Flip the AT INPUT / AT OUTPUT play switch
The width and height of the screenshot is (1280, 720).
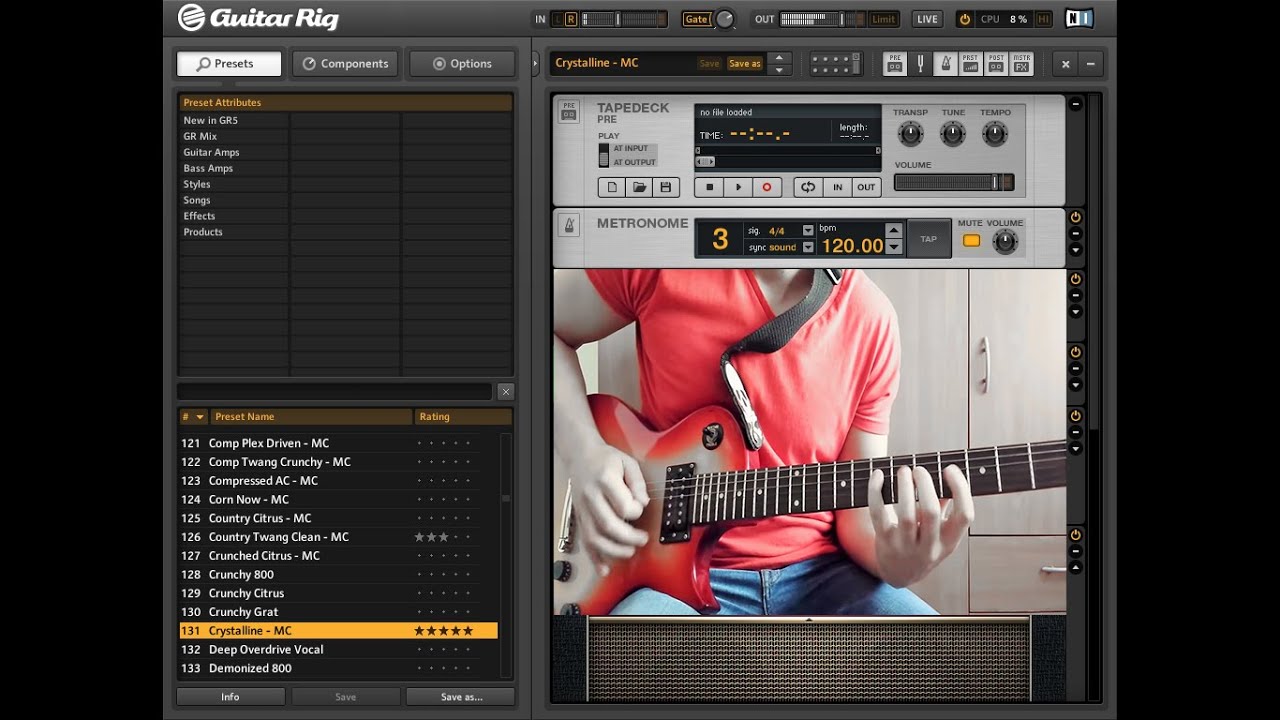tap(603, 155)
